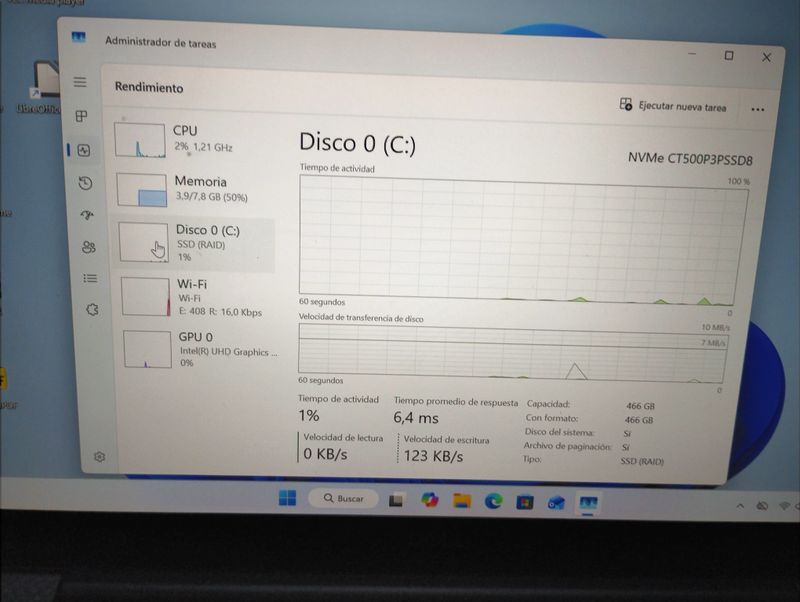Viewport: 800px width, 602px height.
Task: Open the Details list icon
Action: click(x=90, y=278)
